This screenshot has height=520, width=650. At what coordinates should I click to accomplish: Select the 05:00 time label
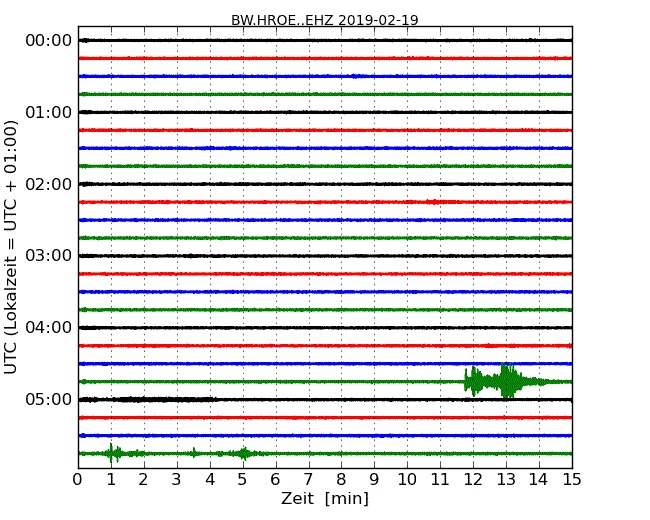tap(49, 399)
